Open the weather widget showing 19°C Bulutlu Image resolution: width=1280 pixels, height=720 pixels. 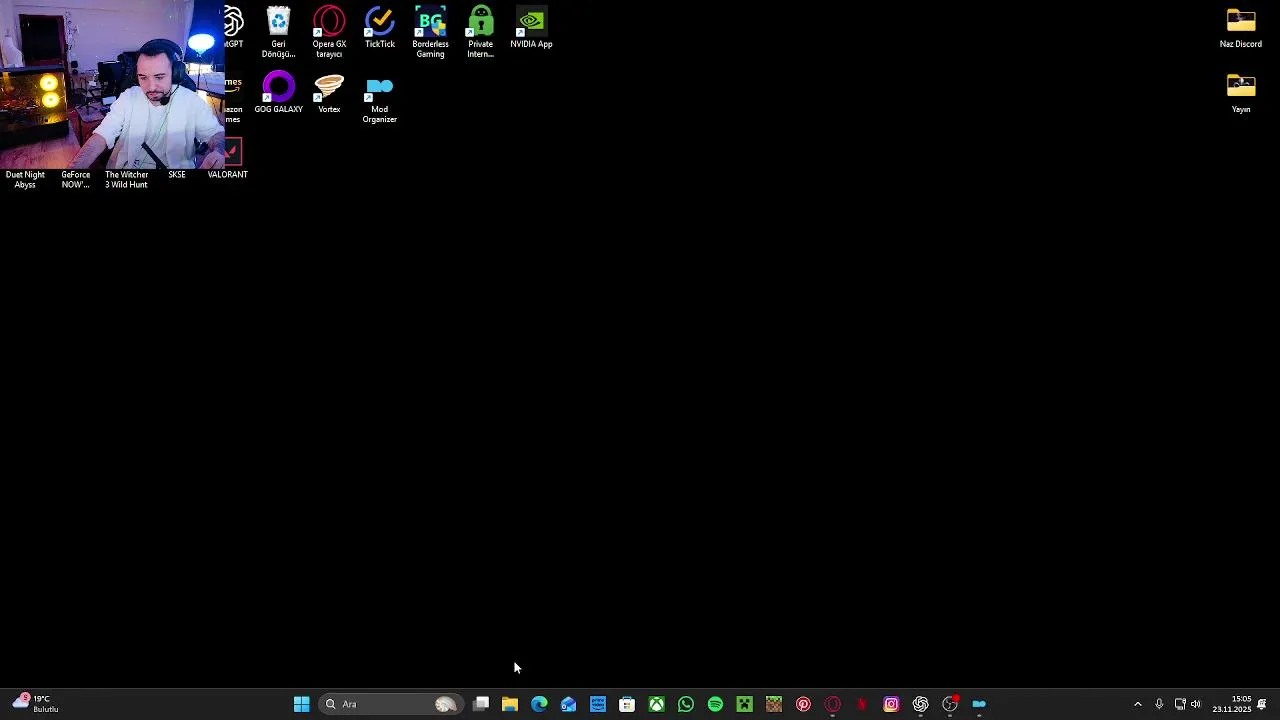(x=35, y=704)
